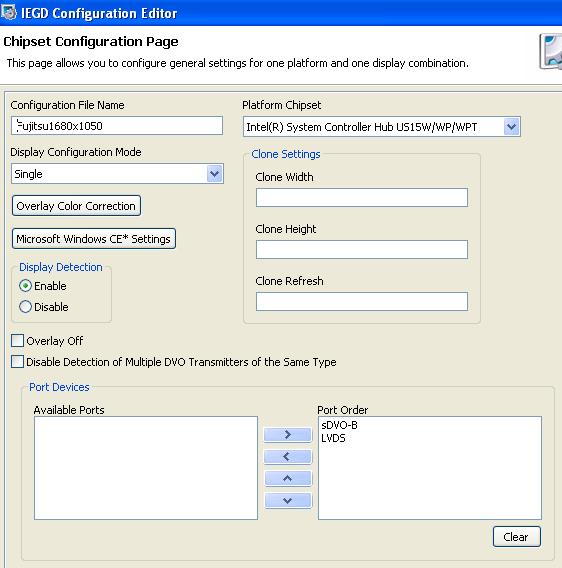Click the move-right arrow button in Port Devices
This screenshot has height=568, width=562.
click(288, 434)
